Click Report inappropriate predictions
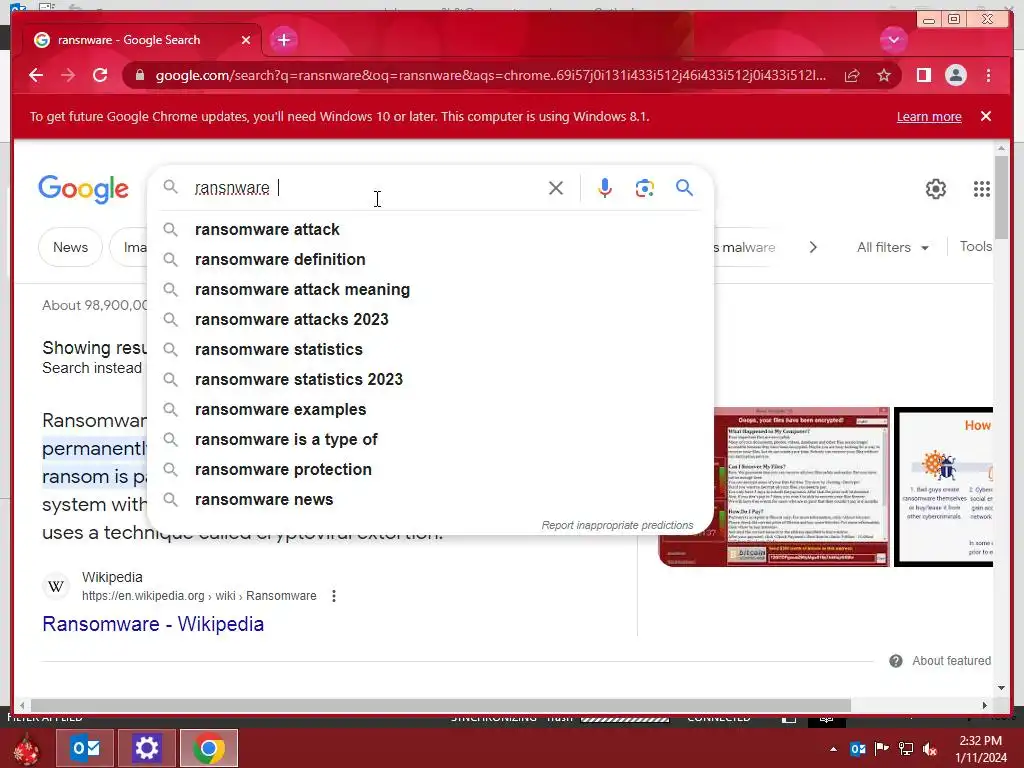The height and width of the screenshot is (768, 1024). (x=617, y=526)
